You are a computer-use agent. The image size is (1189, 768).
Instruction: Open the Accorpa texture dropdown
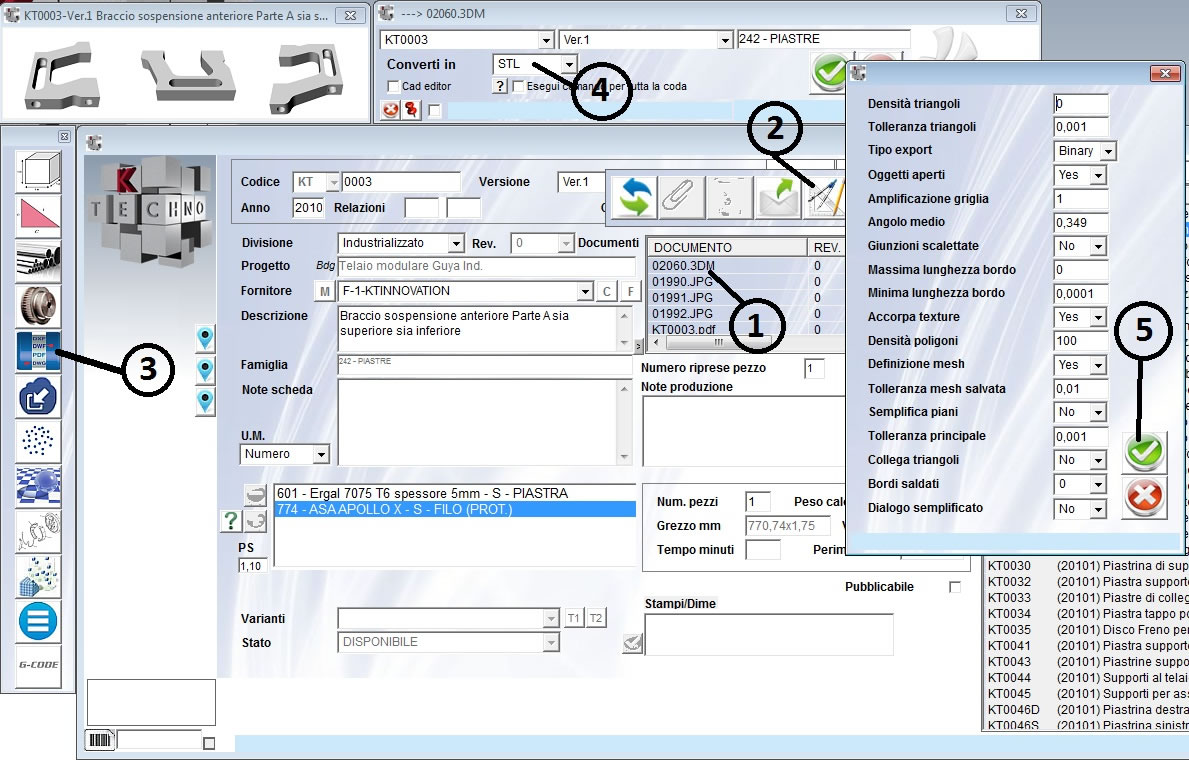tap(1098, 317)
